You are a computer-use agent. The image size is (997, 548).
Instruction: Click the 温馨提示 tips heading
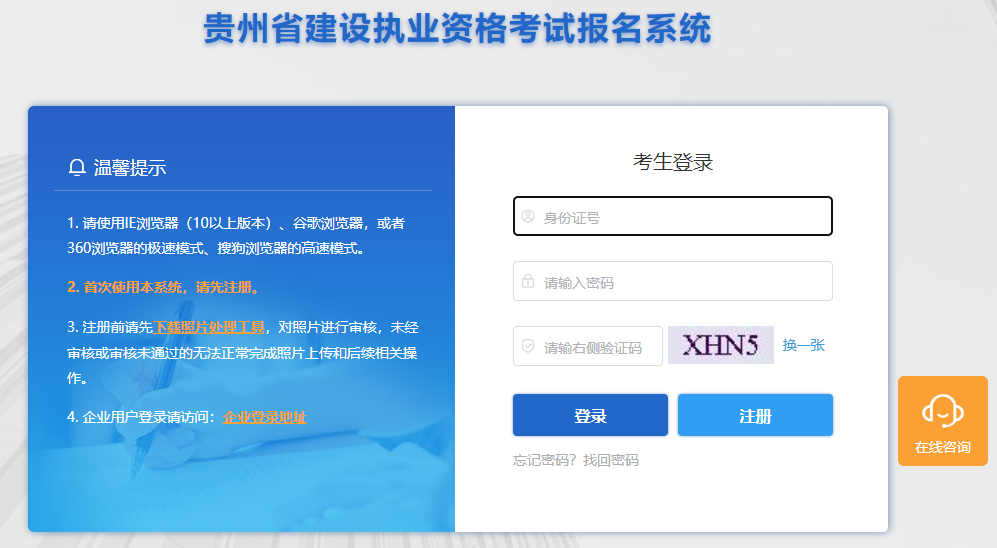coord(130,168)
